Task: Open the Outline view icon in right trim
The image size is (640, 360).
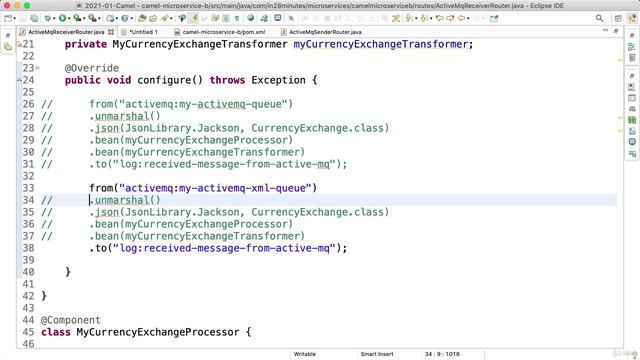Action: [632, 47]
